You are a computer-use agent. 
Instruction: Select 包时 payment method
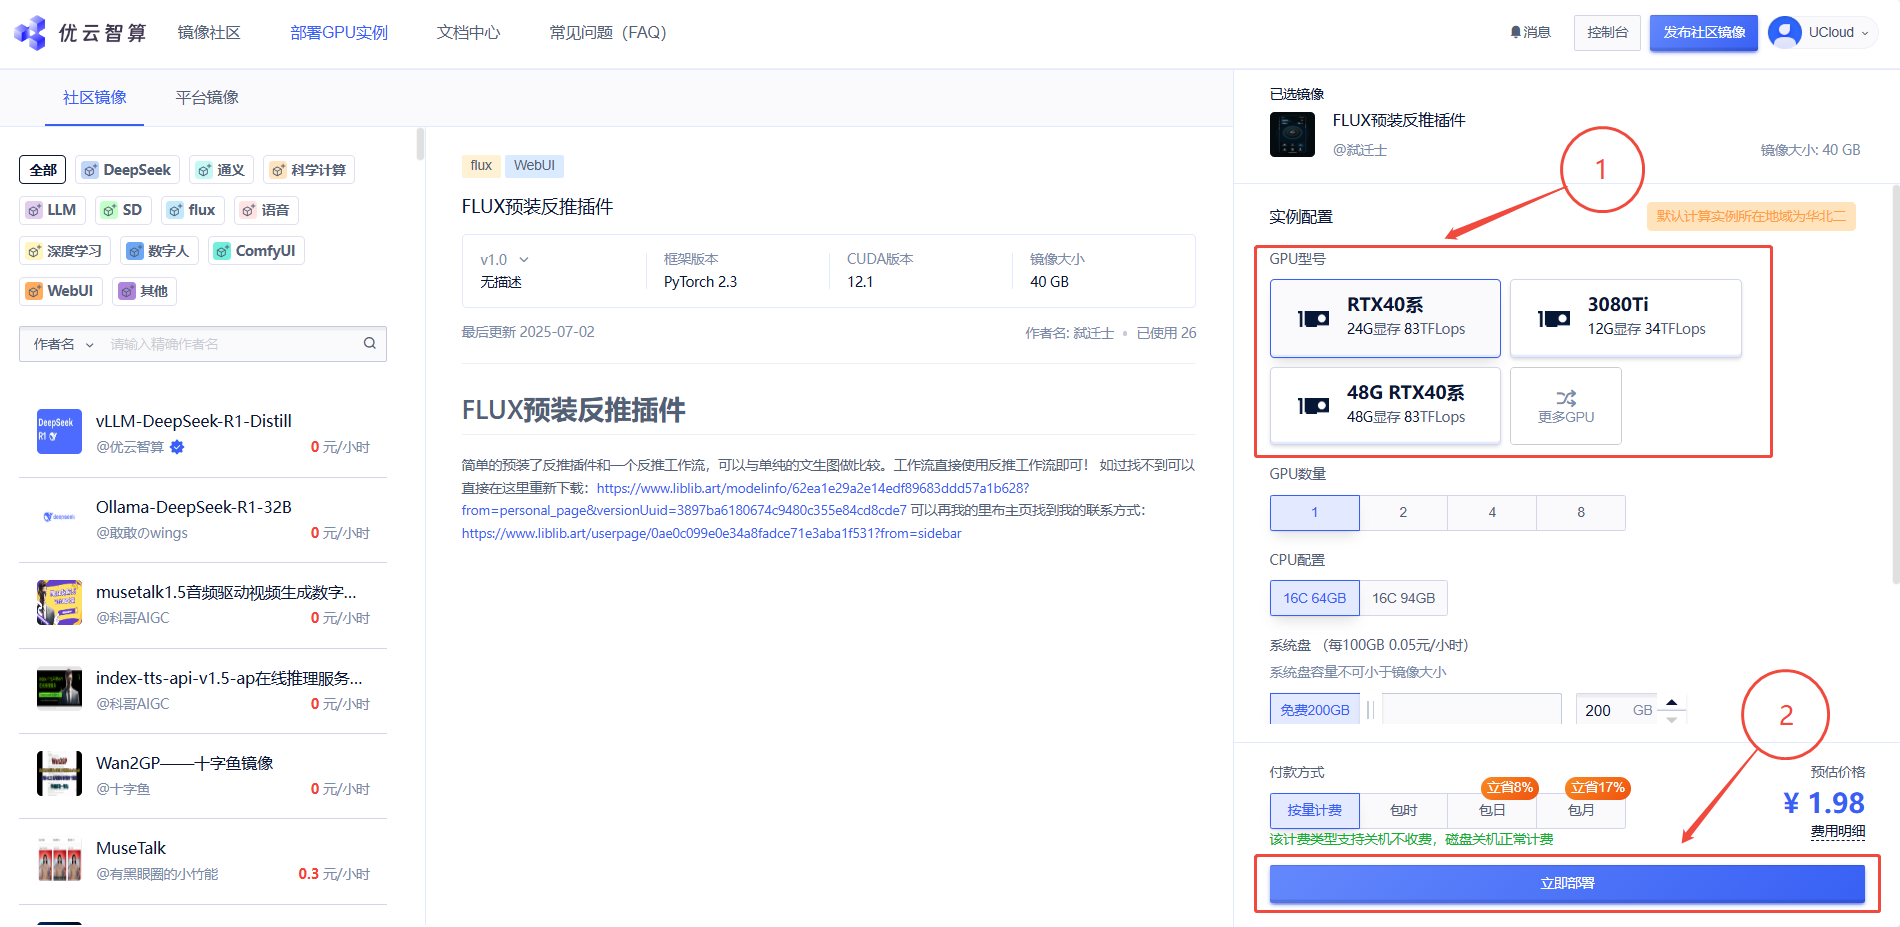click(1403, 810)
